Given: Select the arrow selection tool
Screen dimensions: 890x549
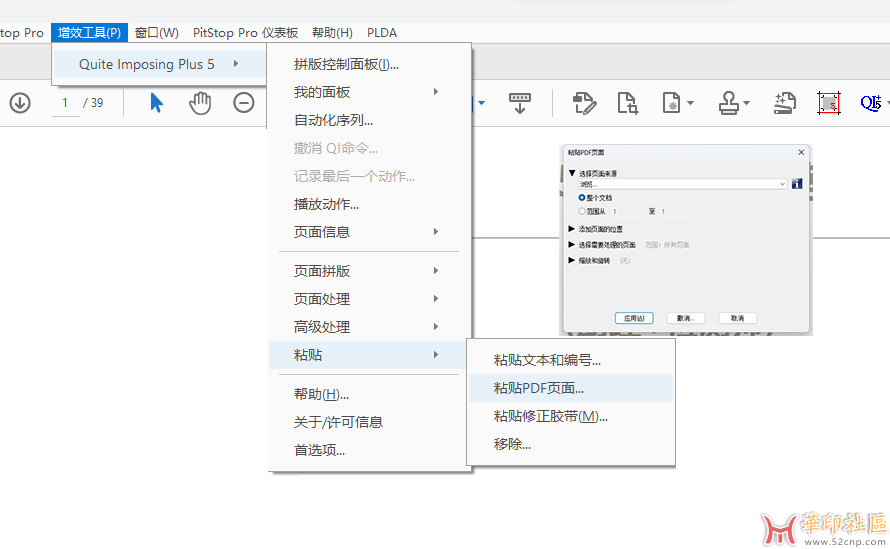Looking at the screenshot, I should coord(156,103).
